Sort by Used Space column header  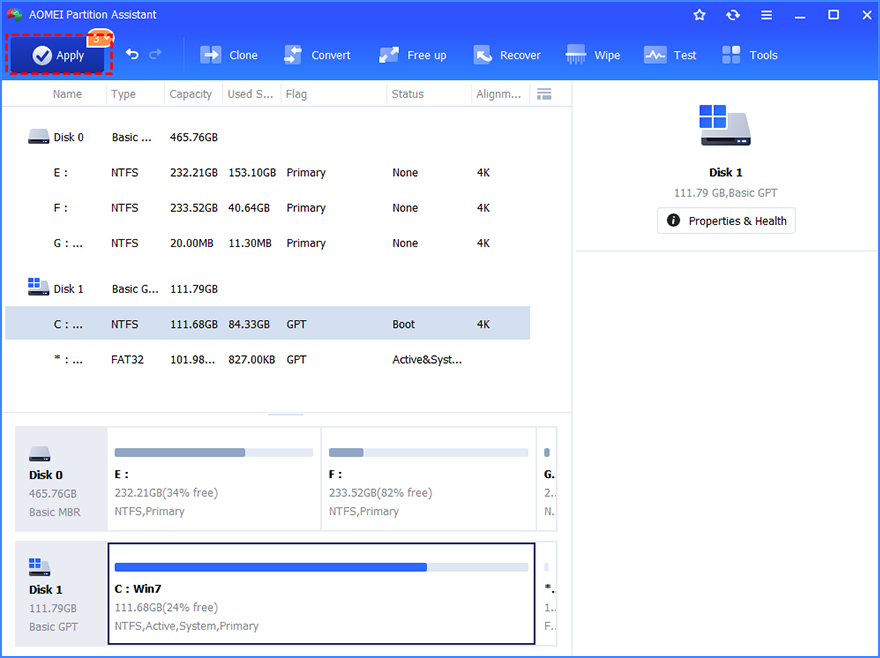pos(250,94)
